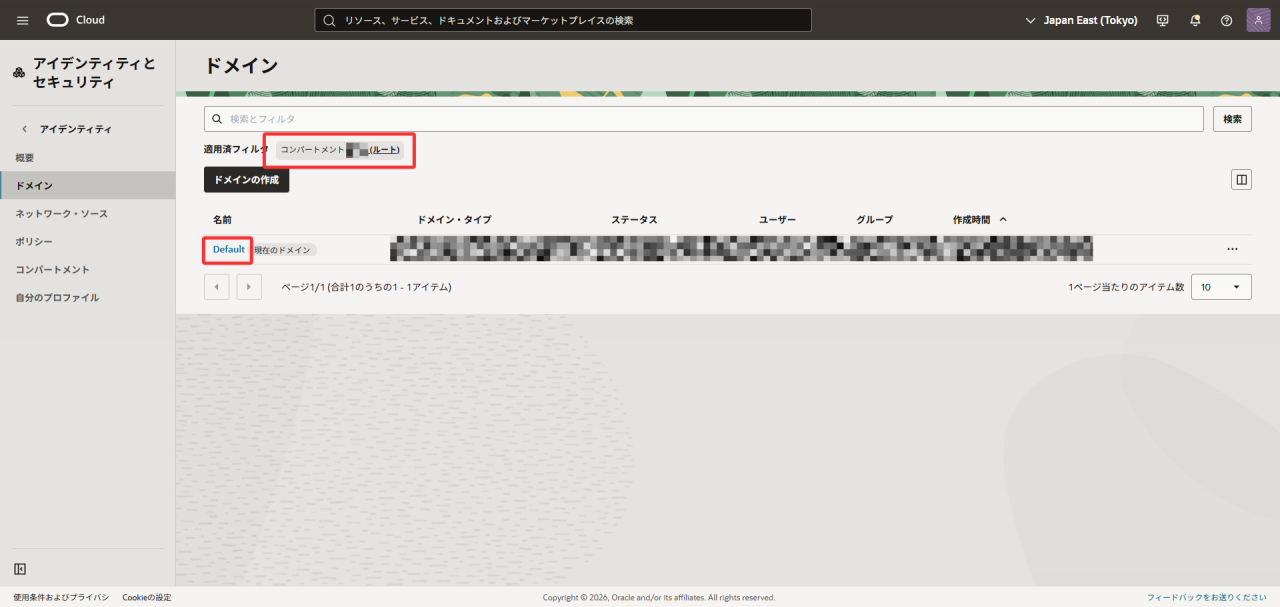Click the column layout toggle icon
The width and height of the screenshot is (1280, 607).
tap(1241, 180)
